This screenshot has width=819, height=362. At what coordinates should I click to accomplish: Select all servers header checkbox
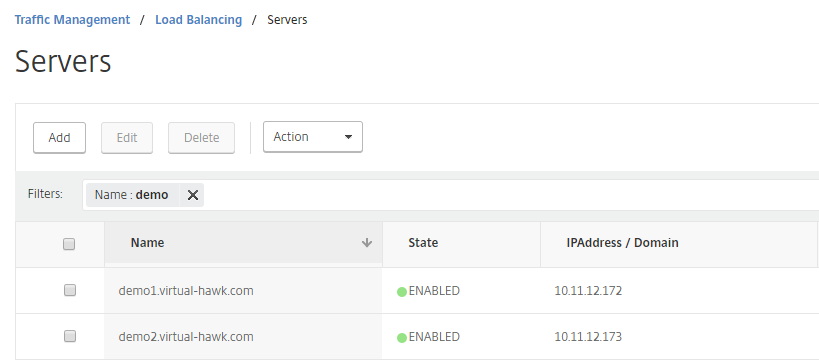tap(69, 243)
